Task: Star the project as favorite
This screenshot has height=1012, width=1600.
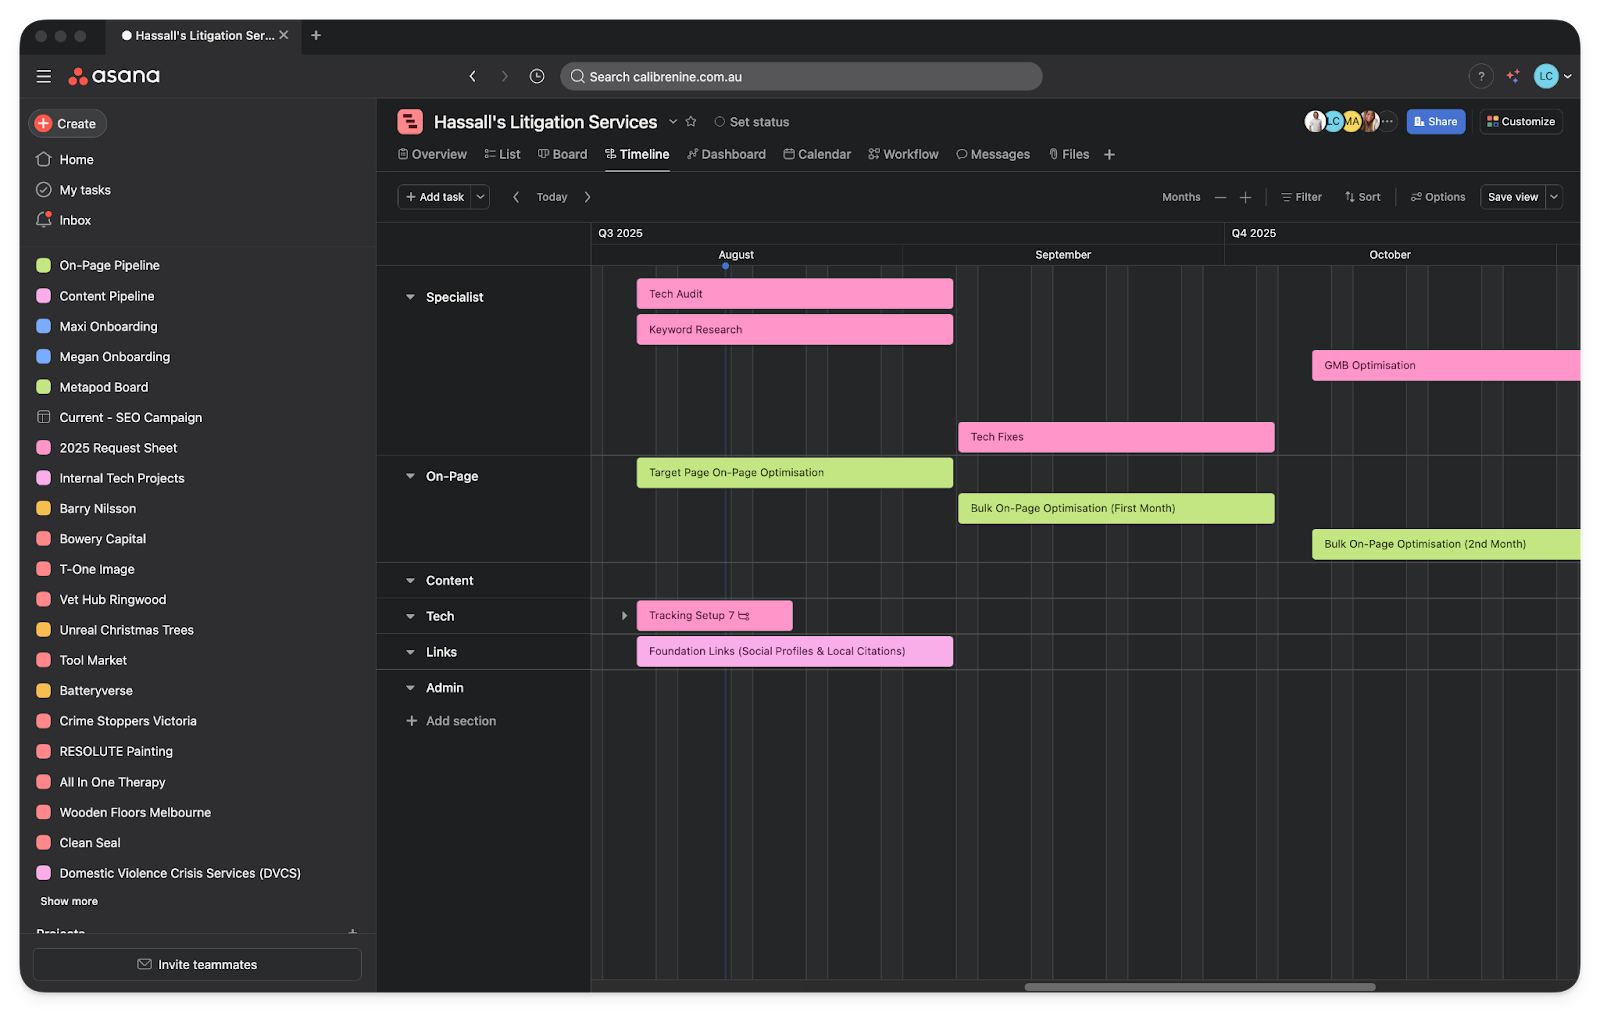Action: tap(691, 122)
